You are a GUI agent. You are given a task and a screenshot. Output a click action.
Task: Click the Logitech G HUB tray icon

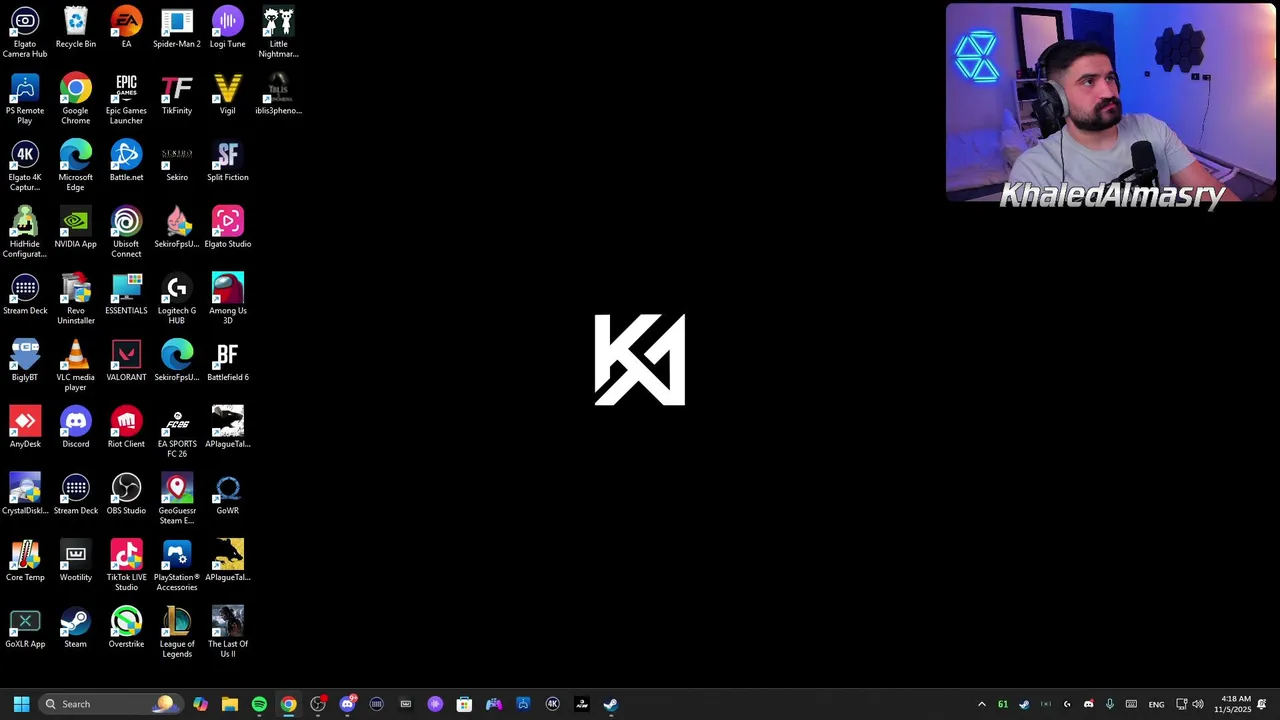(1067, 704)
